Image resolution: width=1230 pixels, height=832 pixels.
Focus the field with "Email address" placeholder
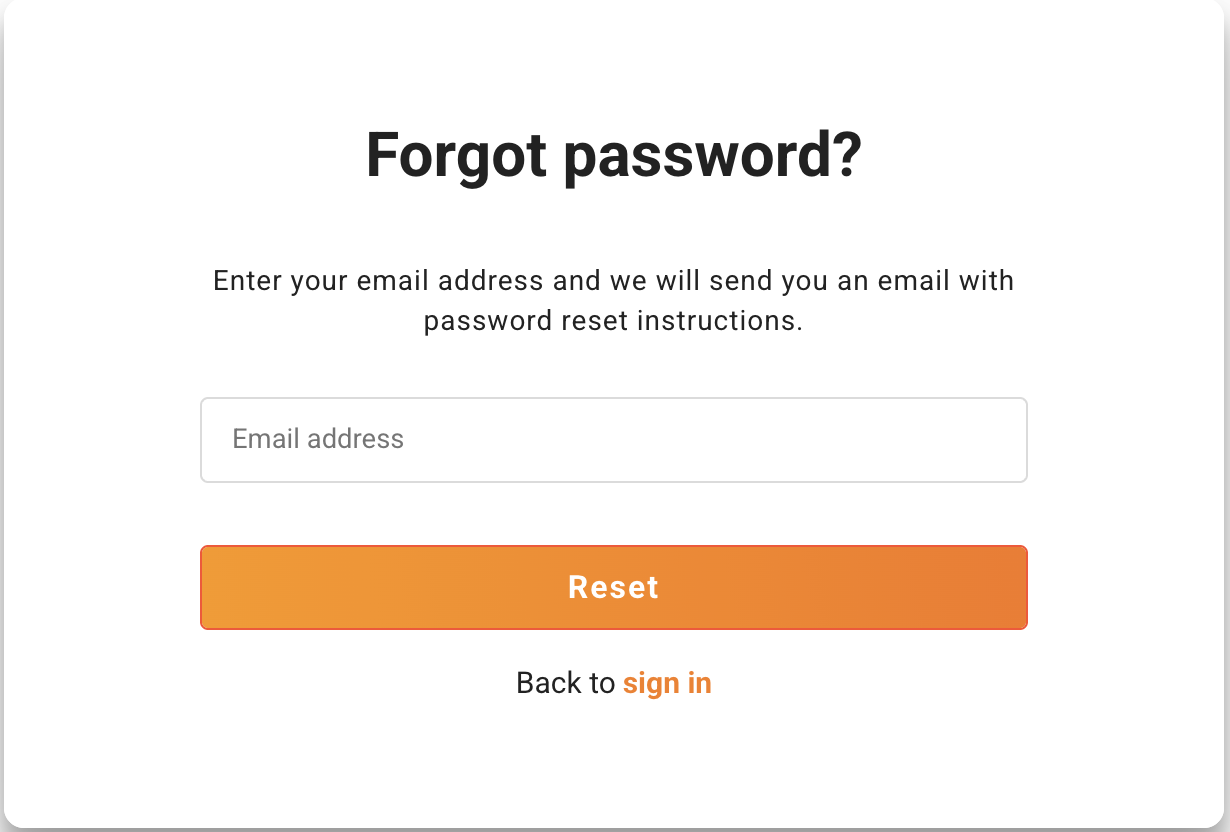point(613,440)
